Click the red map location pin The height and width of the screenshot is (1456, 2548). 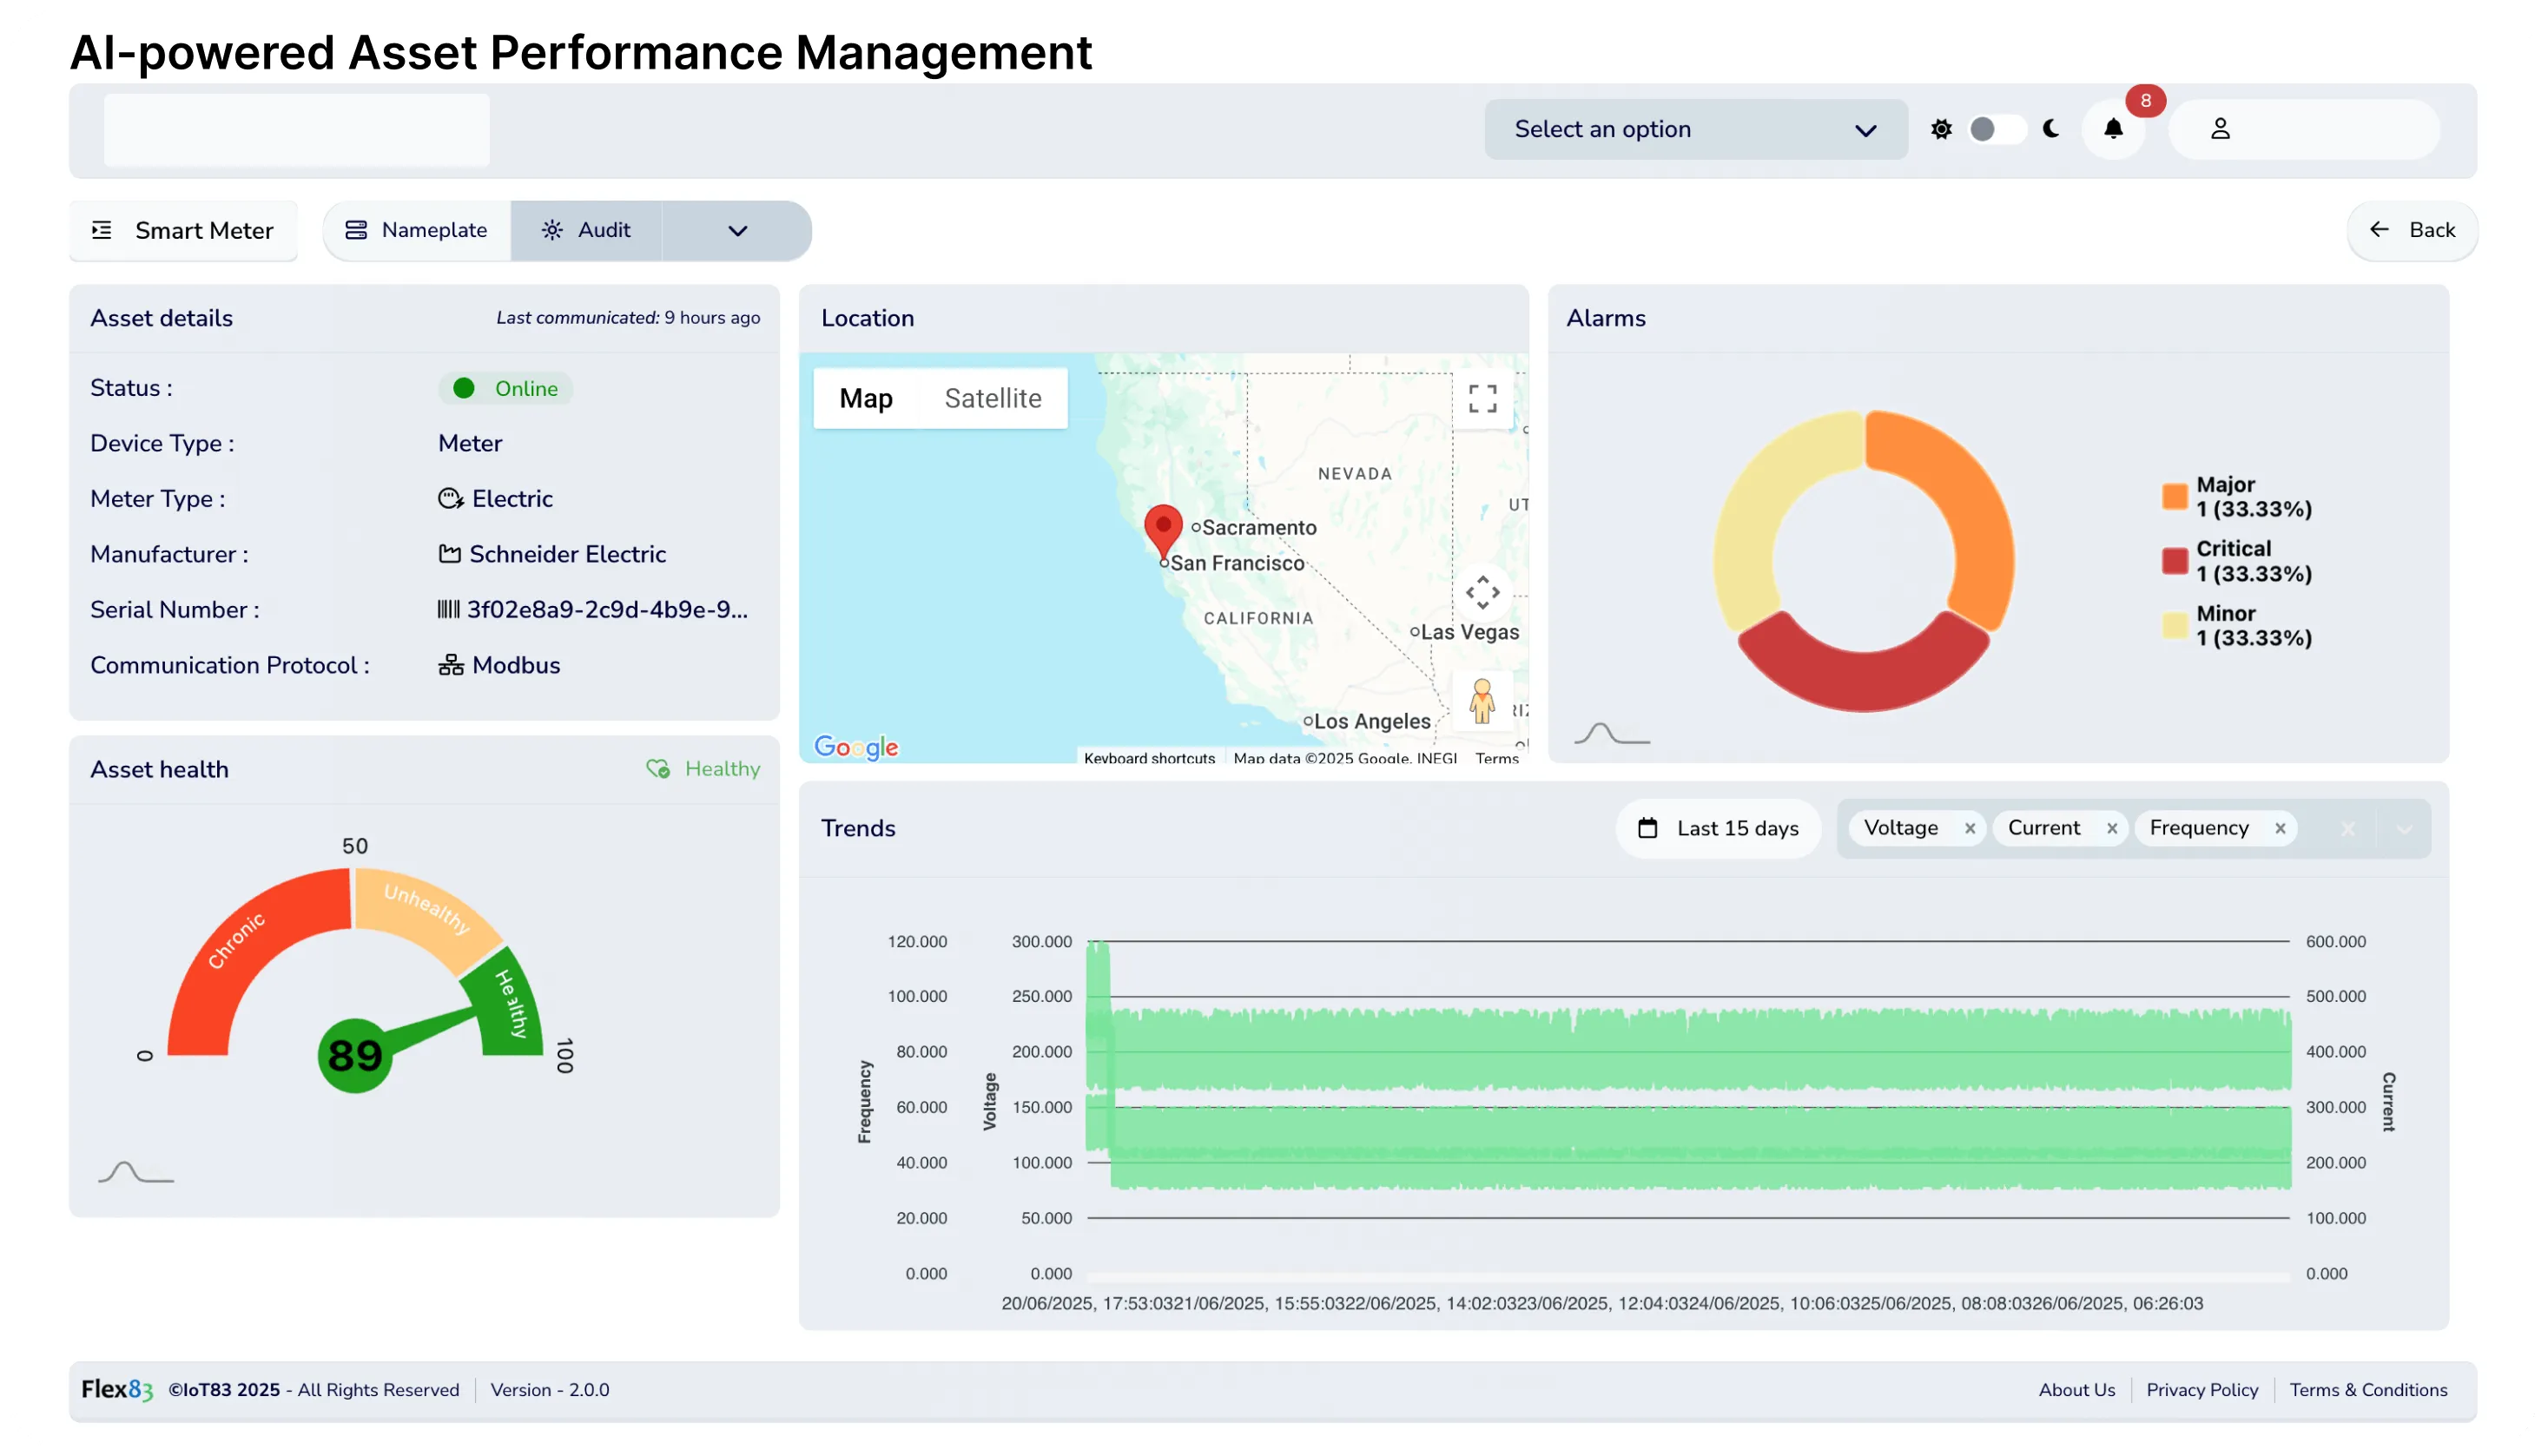(x=1163, y=527)
